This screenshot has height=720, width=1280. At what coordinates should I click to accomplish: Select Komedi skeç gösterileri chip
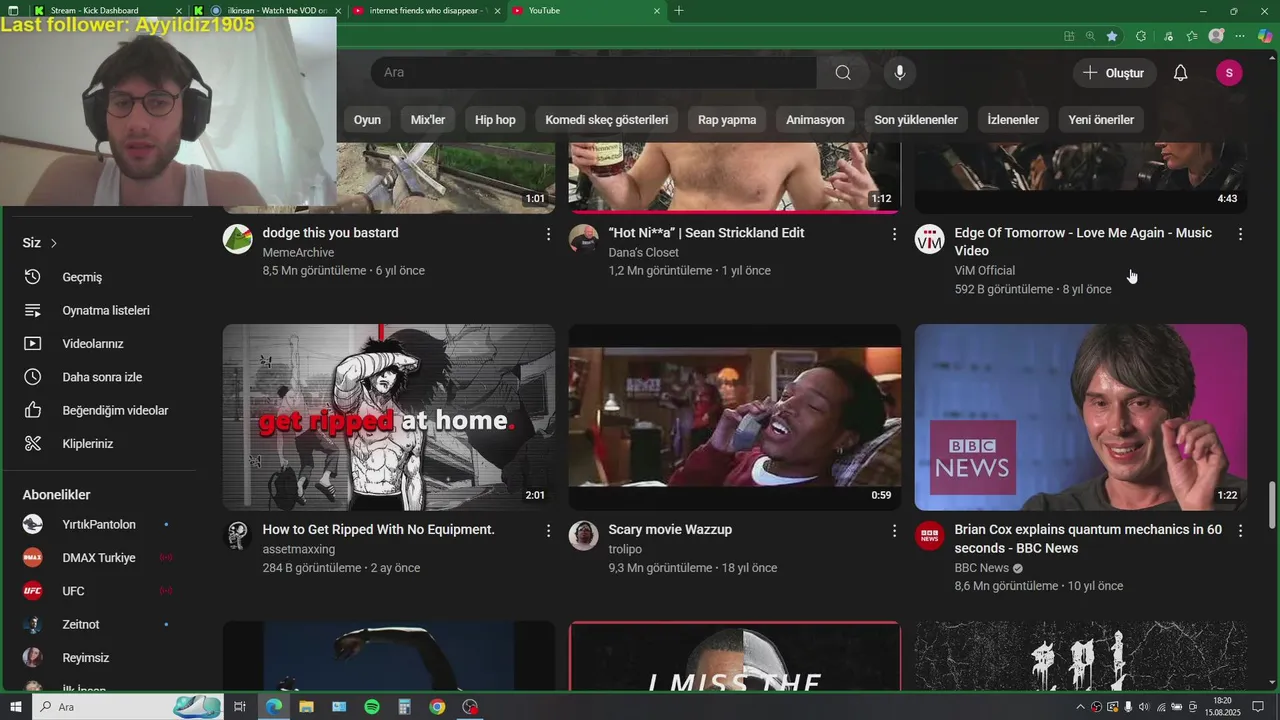[x=607, y=120]
